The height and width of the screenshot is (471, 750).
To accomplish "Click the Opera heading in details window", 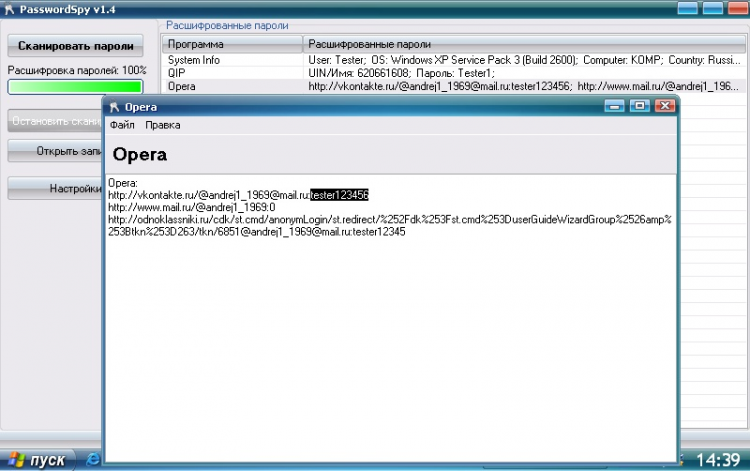I will tap(140, 154).
